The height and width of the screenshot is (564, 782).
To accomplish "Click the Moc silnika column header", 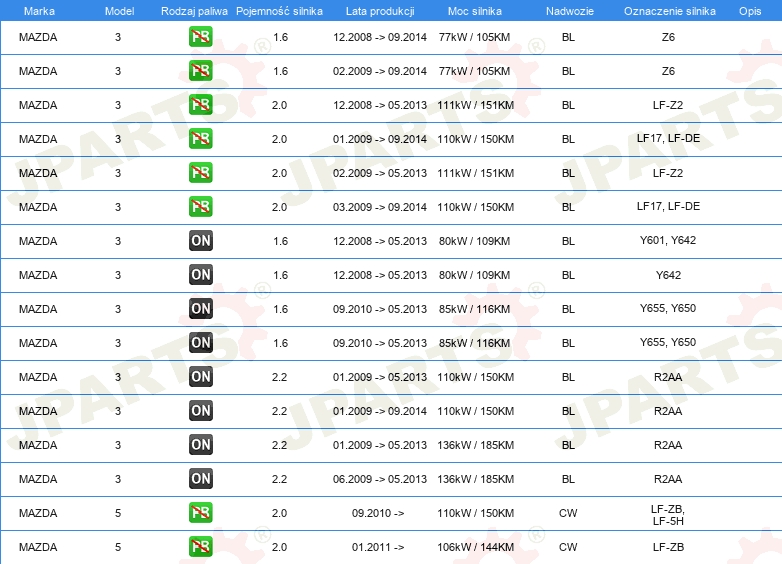I will pos(474,11).
